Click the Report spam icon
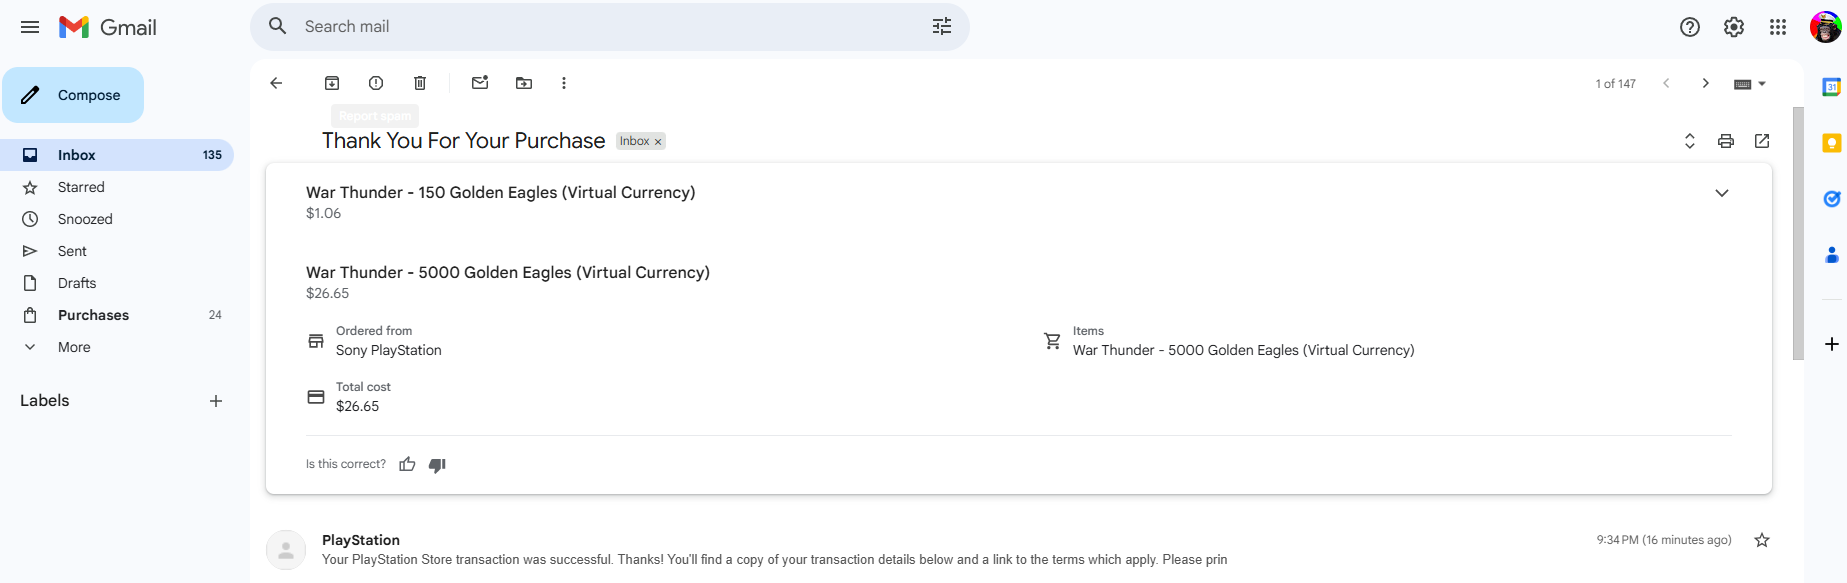Screen dimensions: 1847x583 point(376,83)
